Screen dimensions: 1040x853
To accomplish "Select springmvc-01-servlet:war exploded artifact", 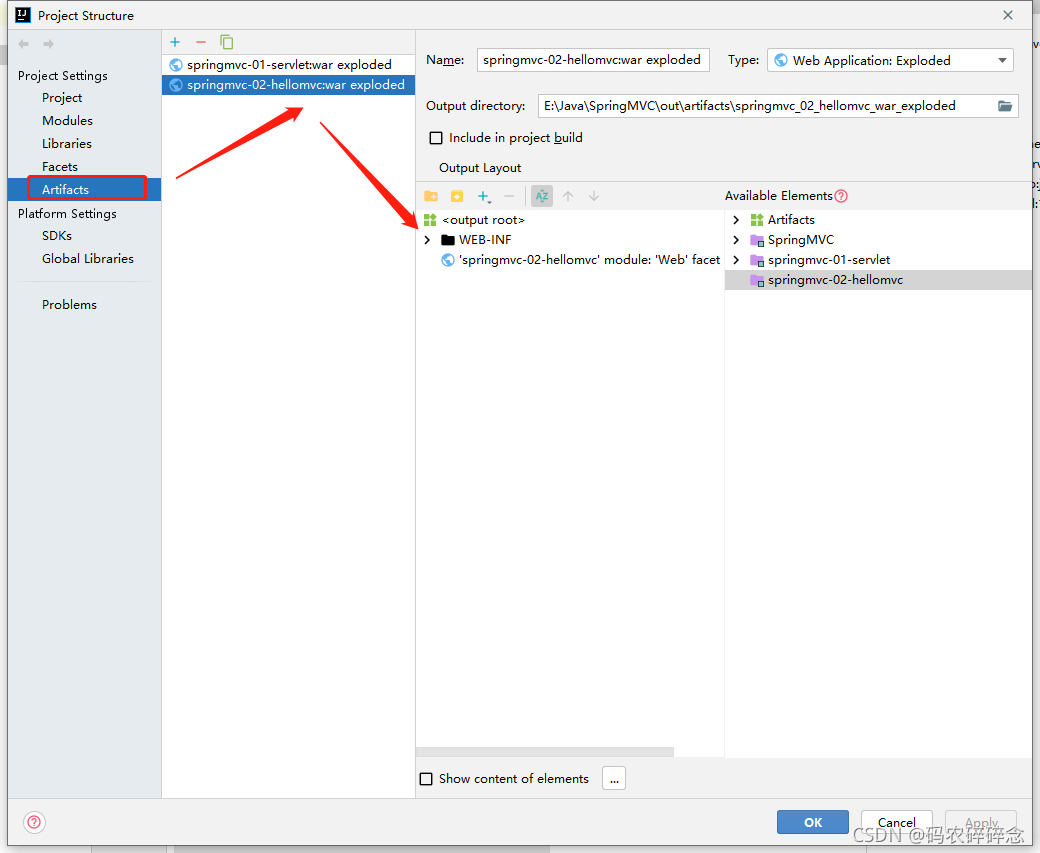I will [x=289, y=64].
